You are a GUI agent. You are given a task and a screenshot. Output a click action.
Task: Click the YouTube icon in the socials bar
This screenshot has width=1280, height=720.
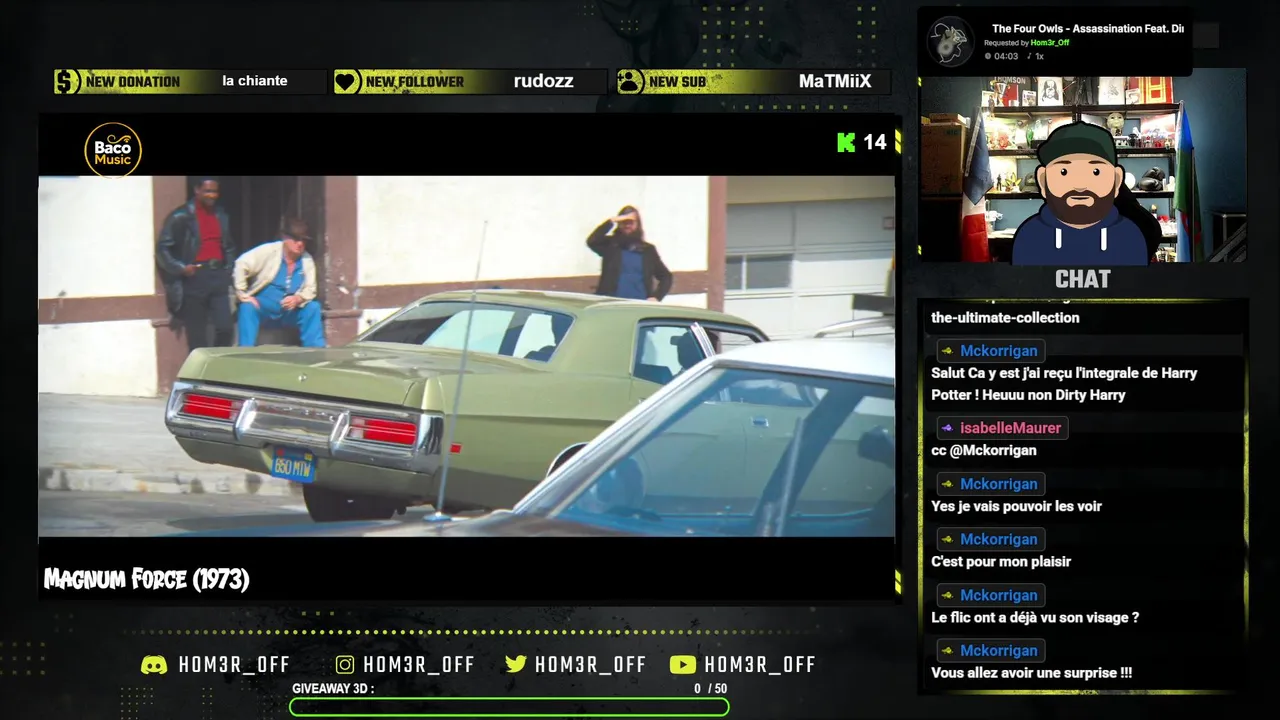tap(683, 665)
